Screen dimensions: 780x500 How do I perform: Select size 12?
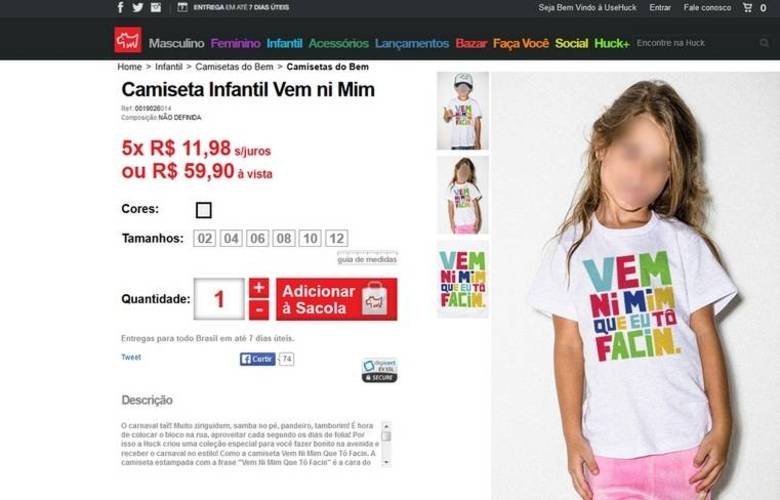(x=336, y=238)
